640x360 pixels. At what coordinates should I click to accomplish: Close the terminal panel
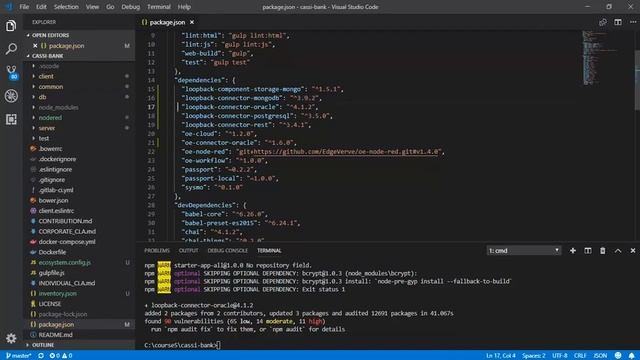[633, 251]
